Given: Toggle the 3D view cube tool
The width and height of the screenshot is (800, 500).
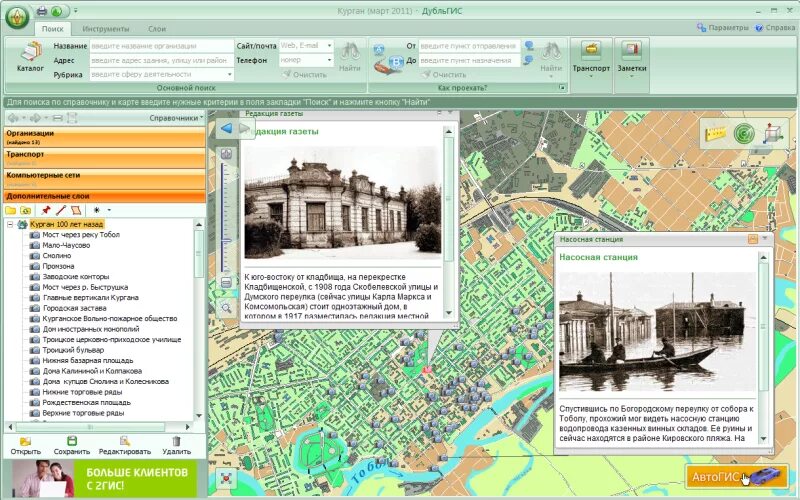Looking at the screenshot, I should tap(773, 133).
